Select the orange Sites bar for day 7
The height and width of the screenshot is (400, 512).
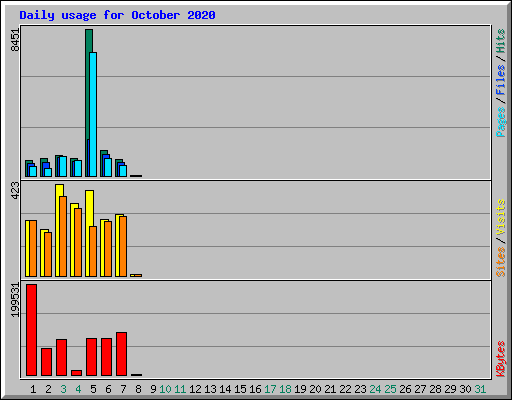coord(123,246)
